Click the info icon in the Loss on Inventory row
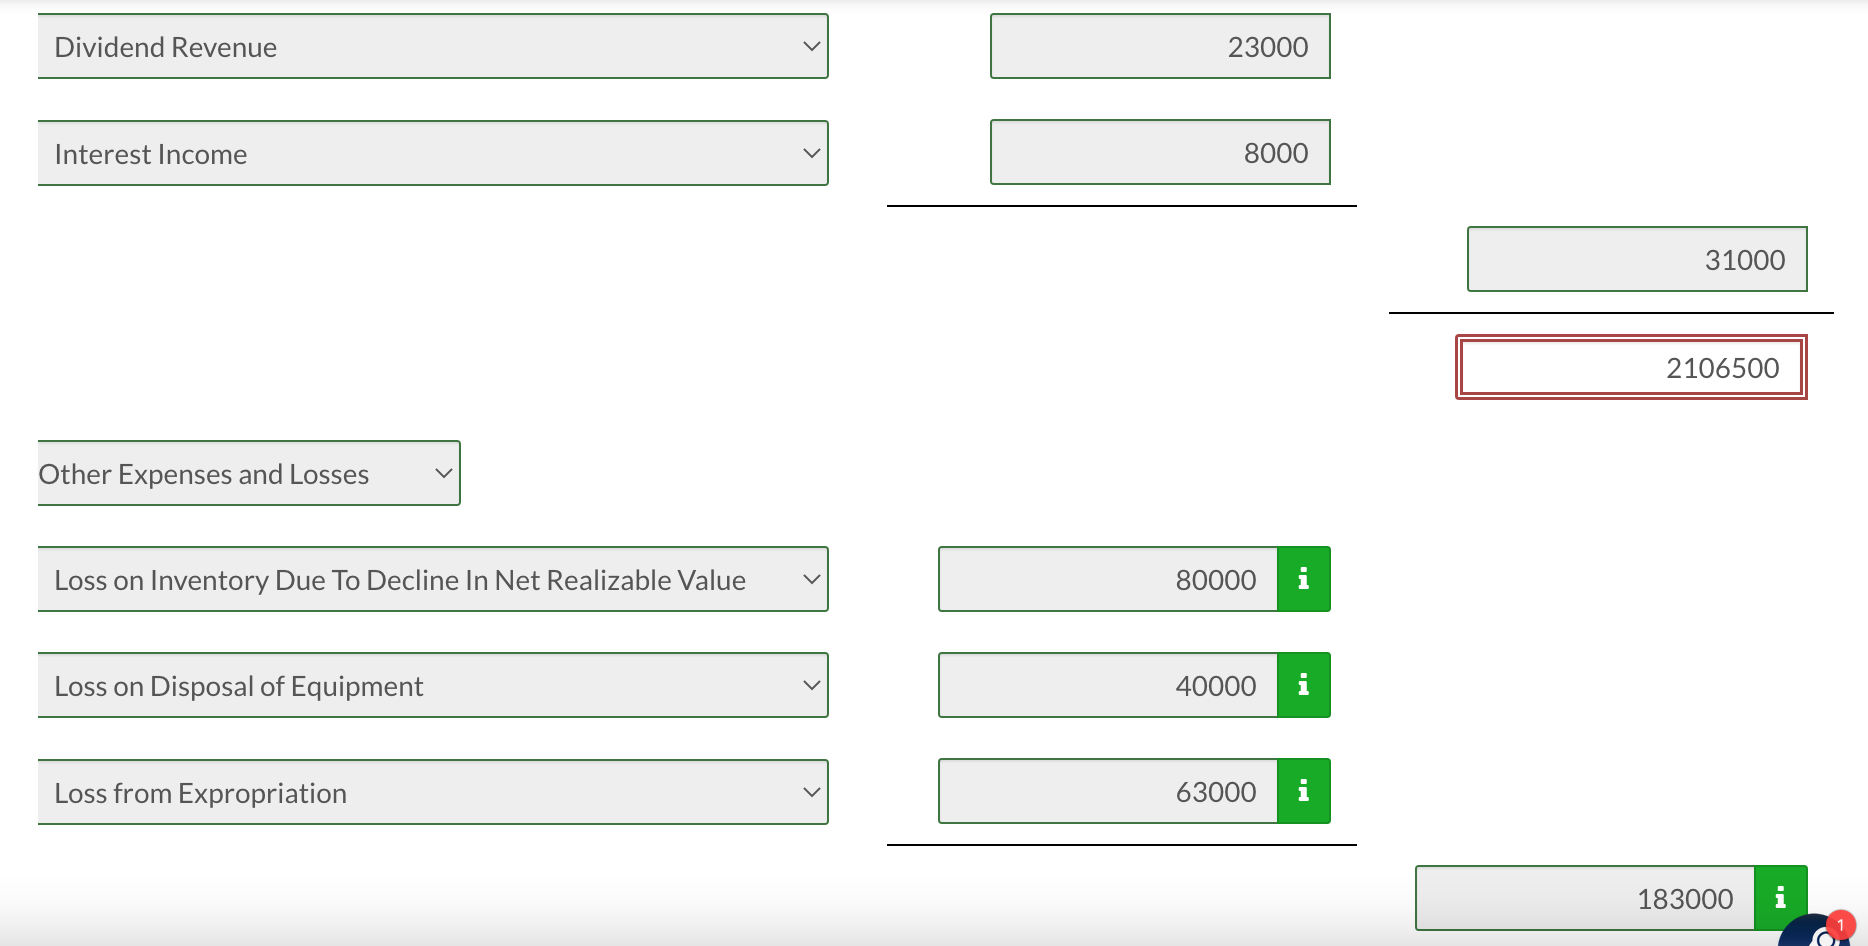Screen dimensions: 1868x946 tap(1303, 578)
